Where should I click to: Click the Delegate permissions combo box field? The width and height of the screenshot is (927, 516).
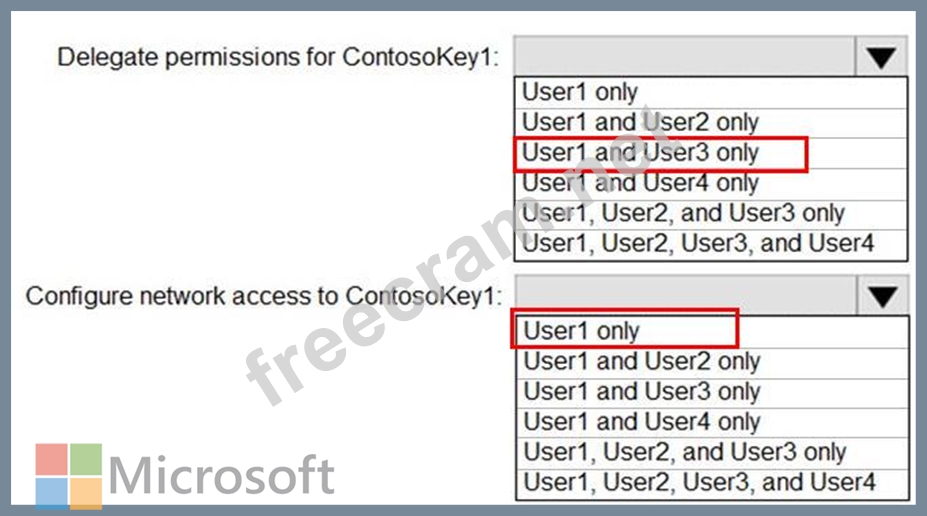684,57
